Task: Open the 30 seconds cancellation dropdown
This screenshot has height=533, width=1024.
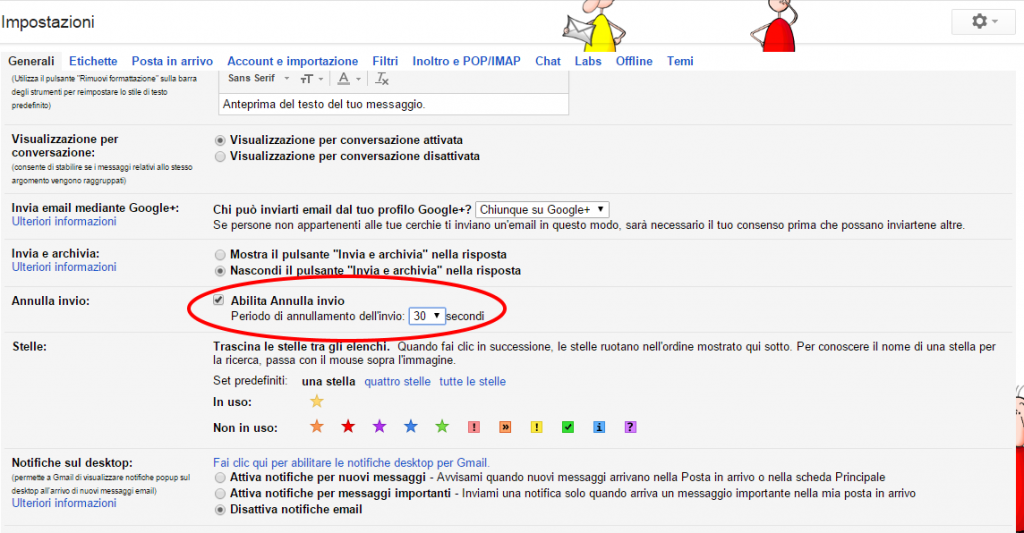Action: pyautogui.click(x=426, y=316)
